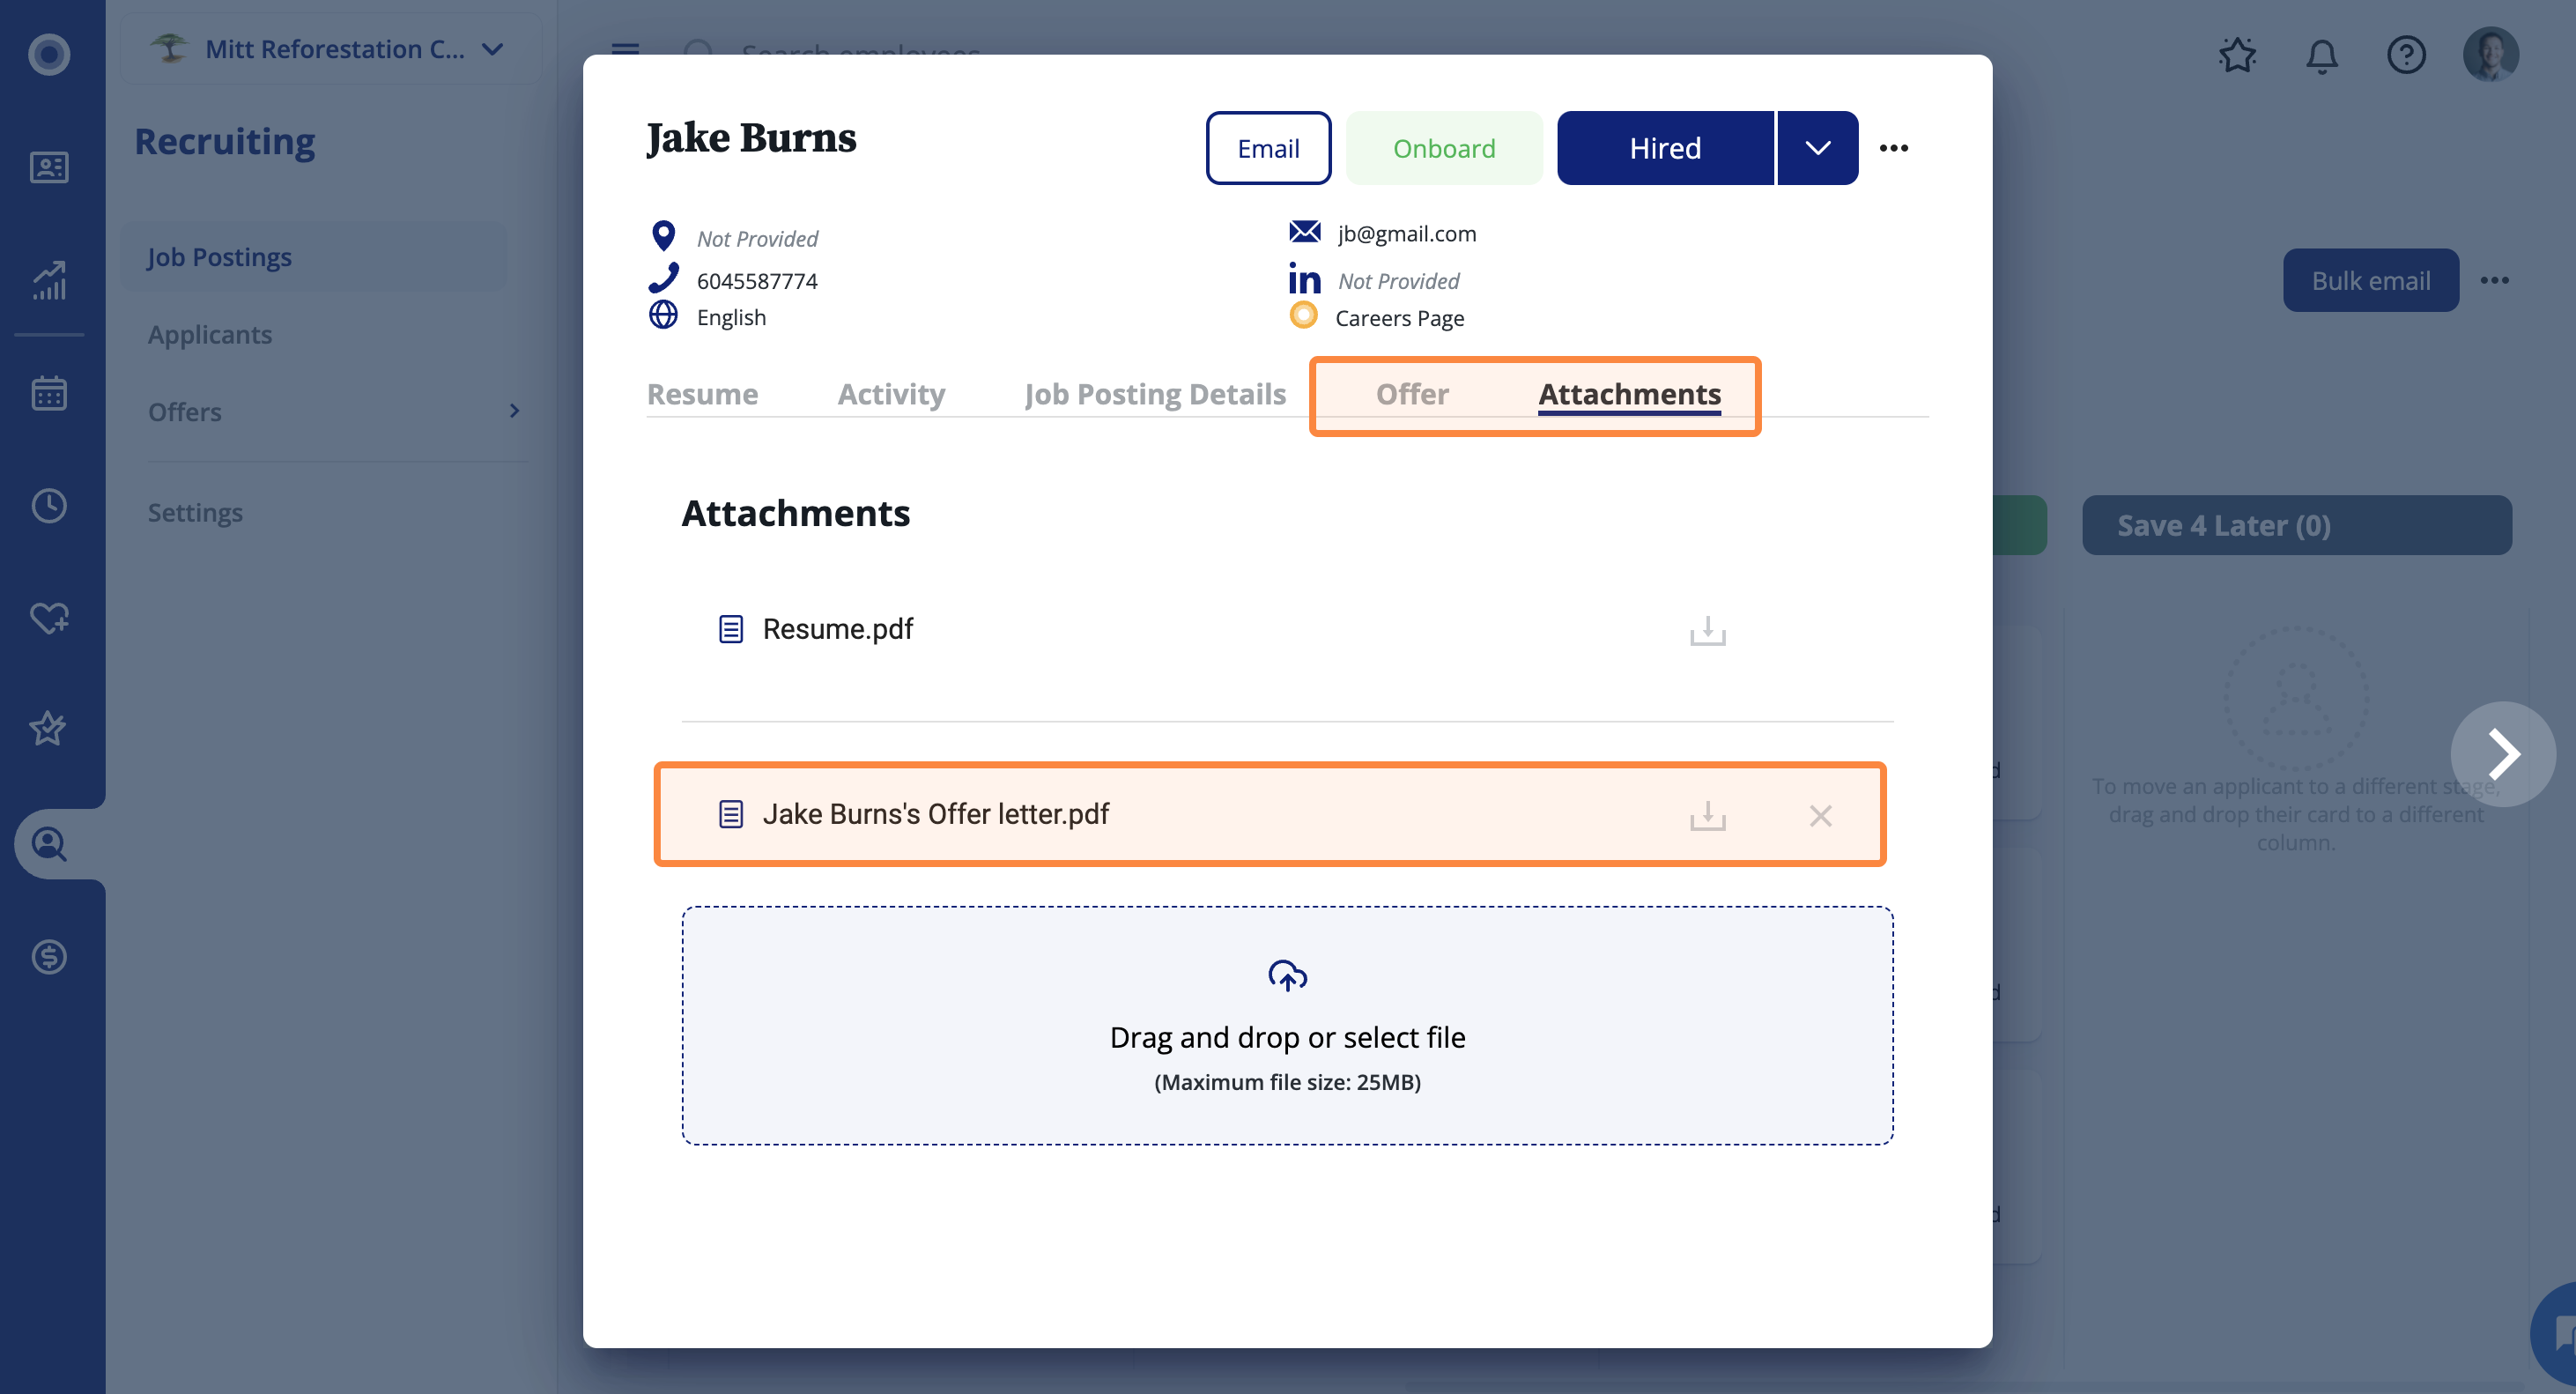The height and width of the screenshot is (1394, 2576).
Task: Open the time clock sidebar icon
Action: [49, 506]
